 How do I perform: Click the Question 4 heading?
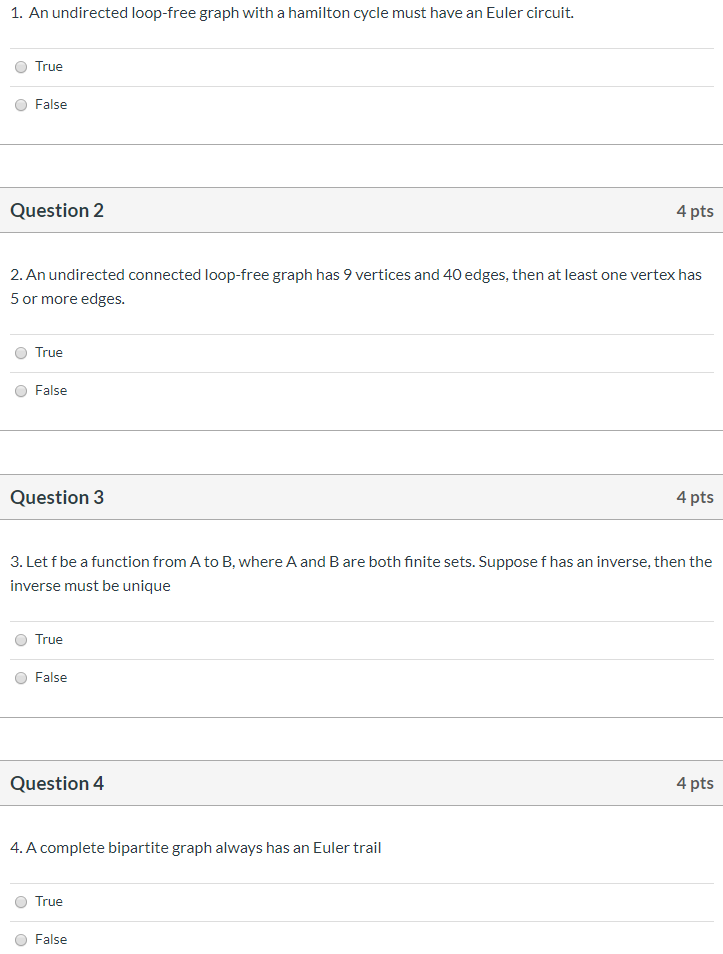pyautogui.click(x=57, y=784)
